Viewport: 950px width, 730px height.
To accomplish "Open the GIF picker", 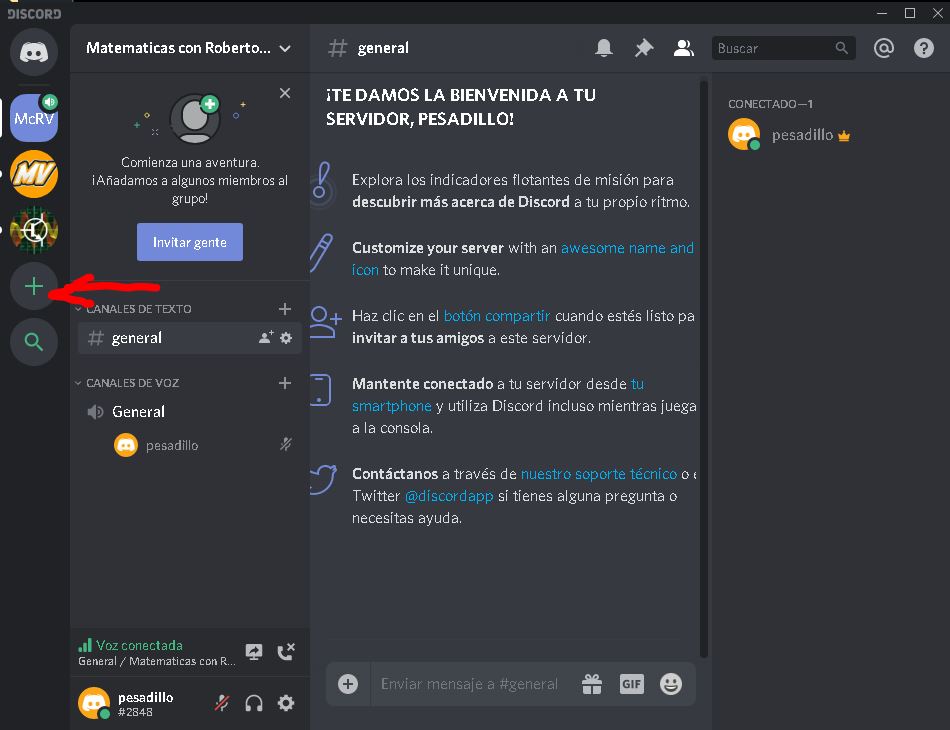I will point(631,684).
